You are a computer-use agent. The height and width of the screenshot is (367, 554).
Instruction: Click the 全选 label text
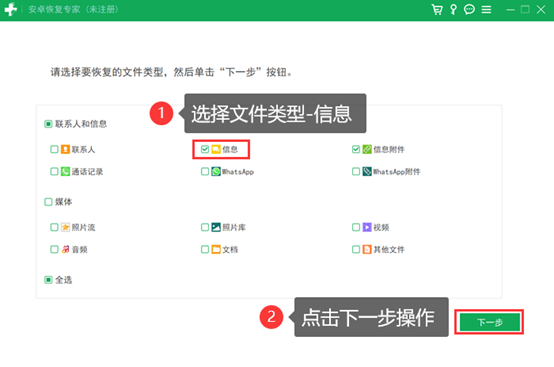64,280
